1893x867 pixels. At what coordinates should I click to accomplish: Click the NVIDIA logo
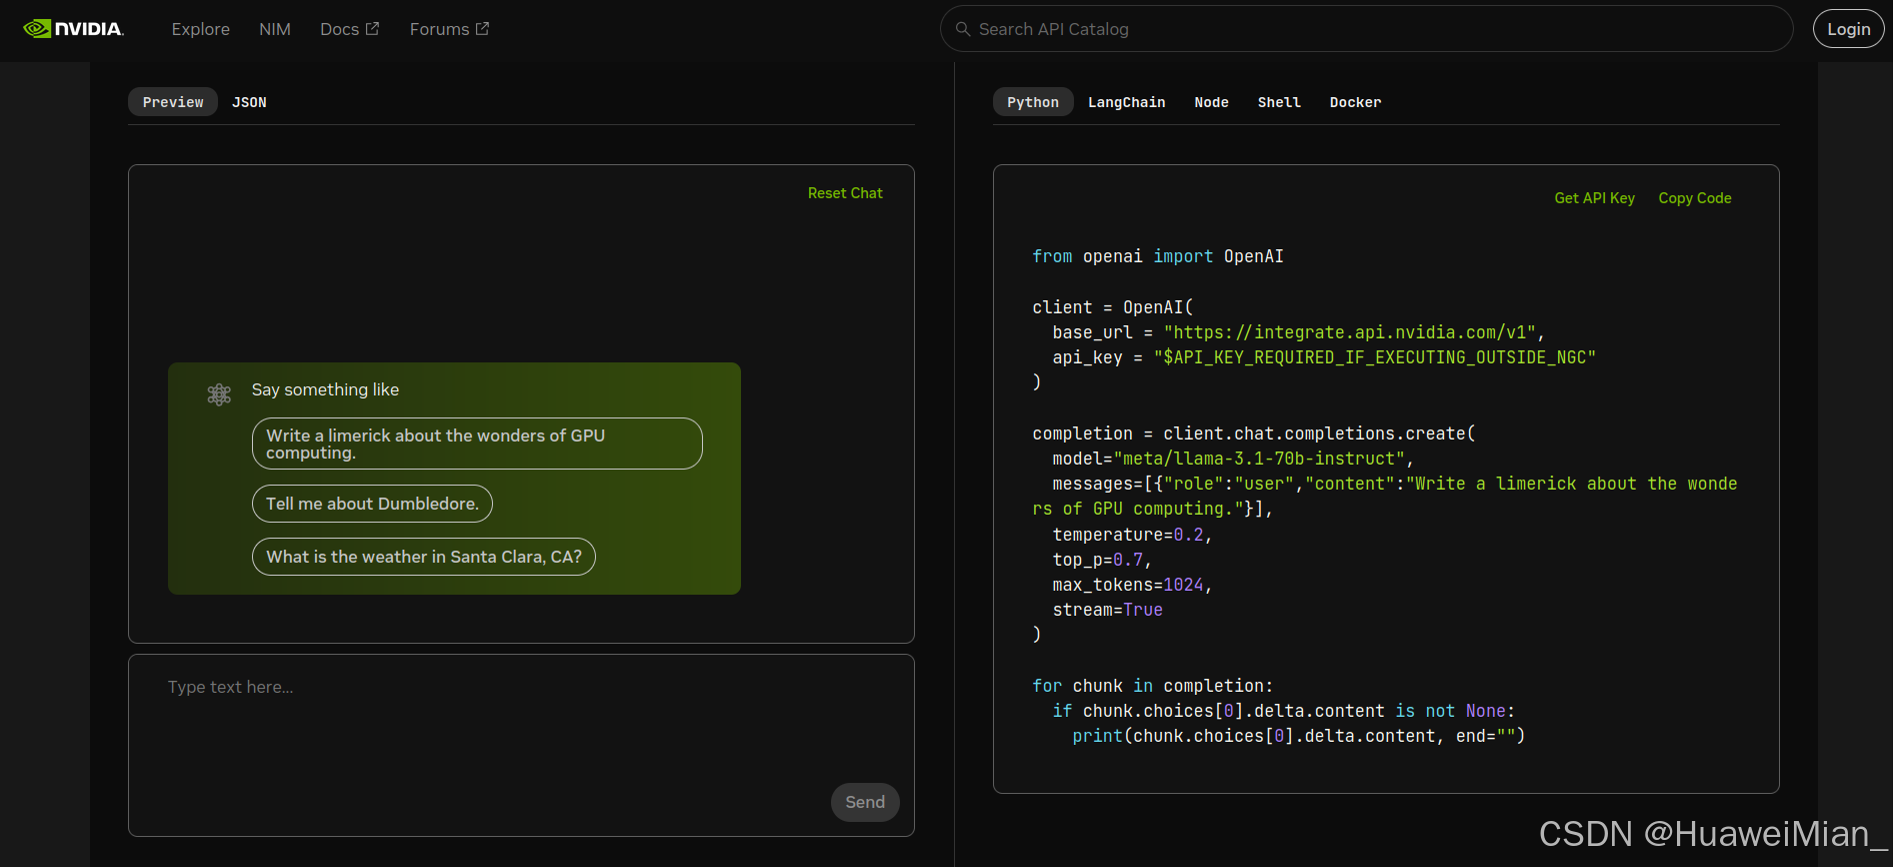(73, 29)
